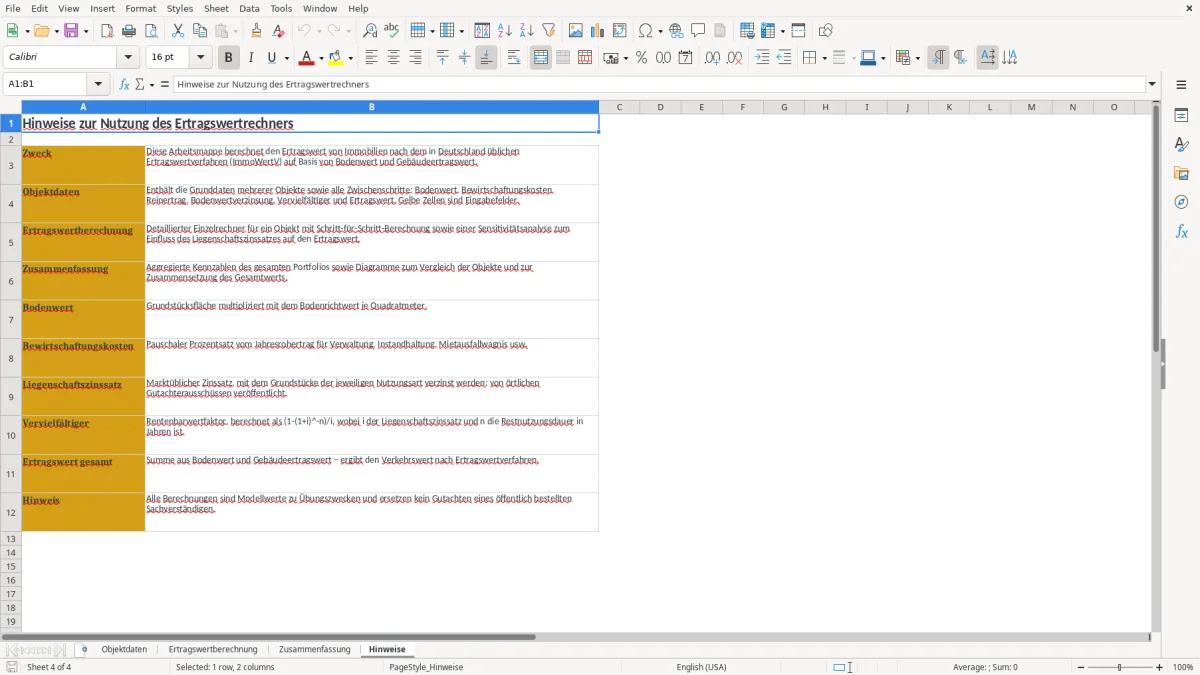Screen dimensions: 1200x675
Task: Switch to Zusammenfassung sheet tab
Action: pyautogui.click(x=315, y=649)
